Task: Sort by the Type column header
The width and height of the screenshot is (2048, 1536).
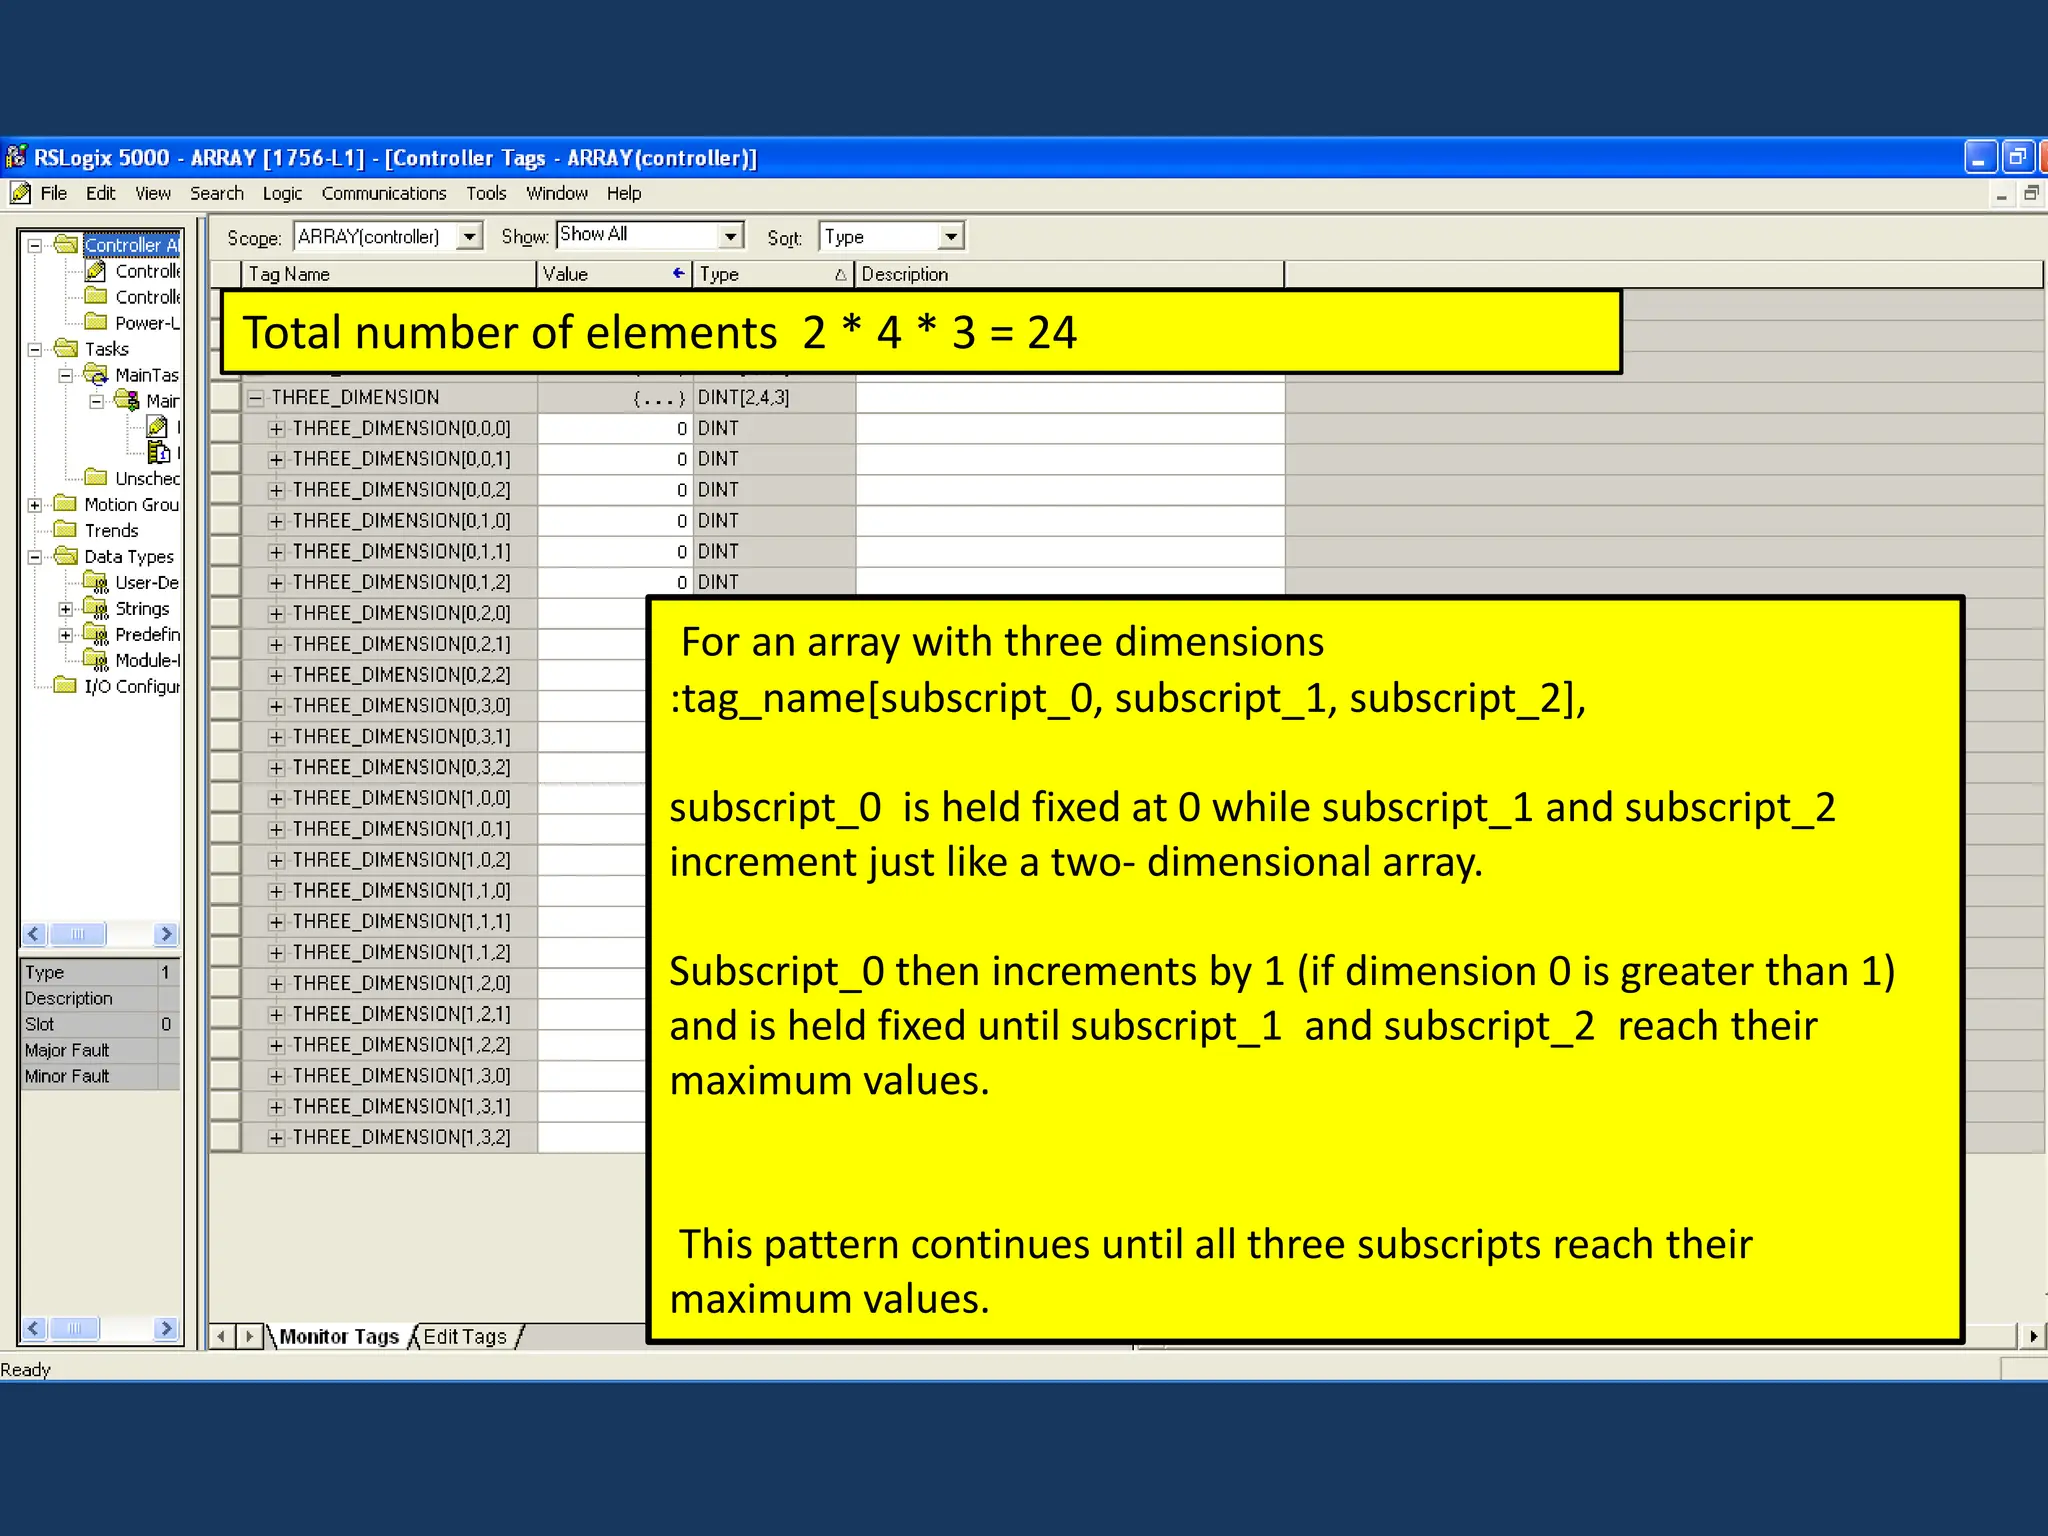Action: coord(774,274)
